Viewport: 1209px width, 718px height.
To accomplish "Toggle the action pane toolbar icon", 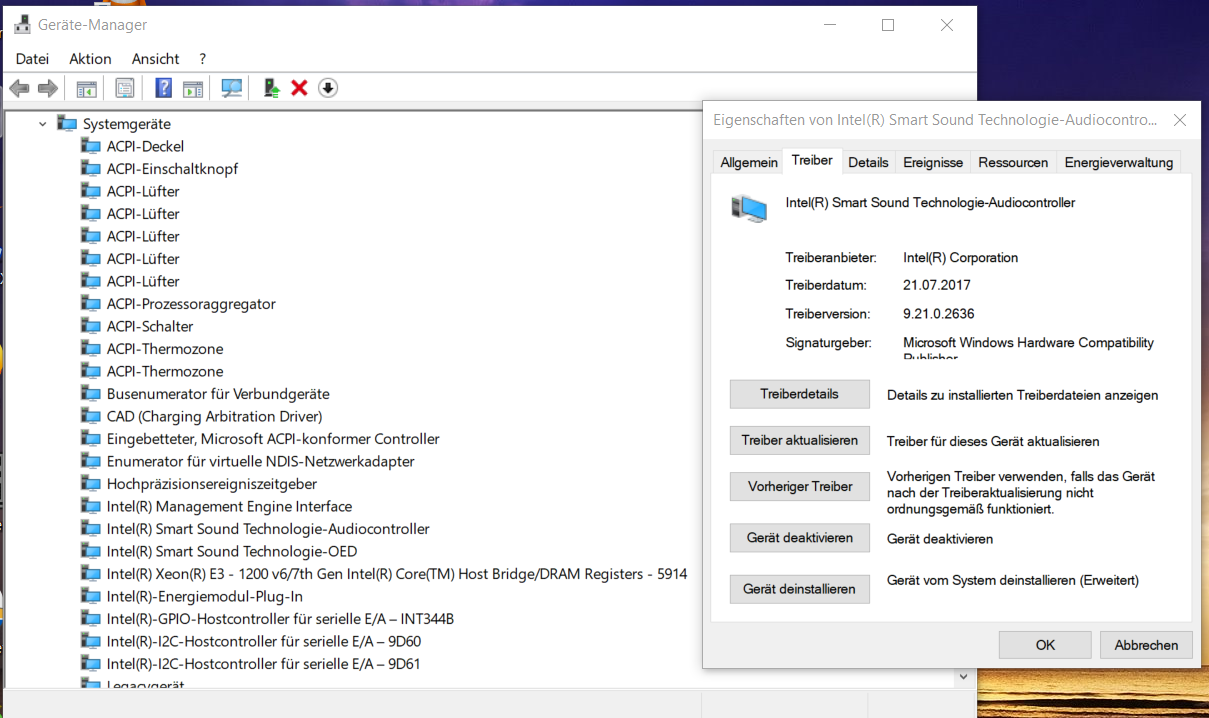I will click(x=193, y=89).
